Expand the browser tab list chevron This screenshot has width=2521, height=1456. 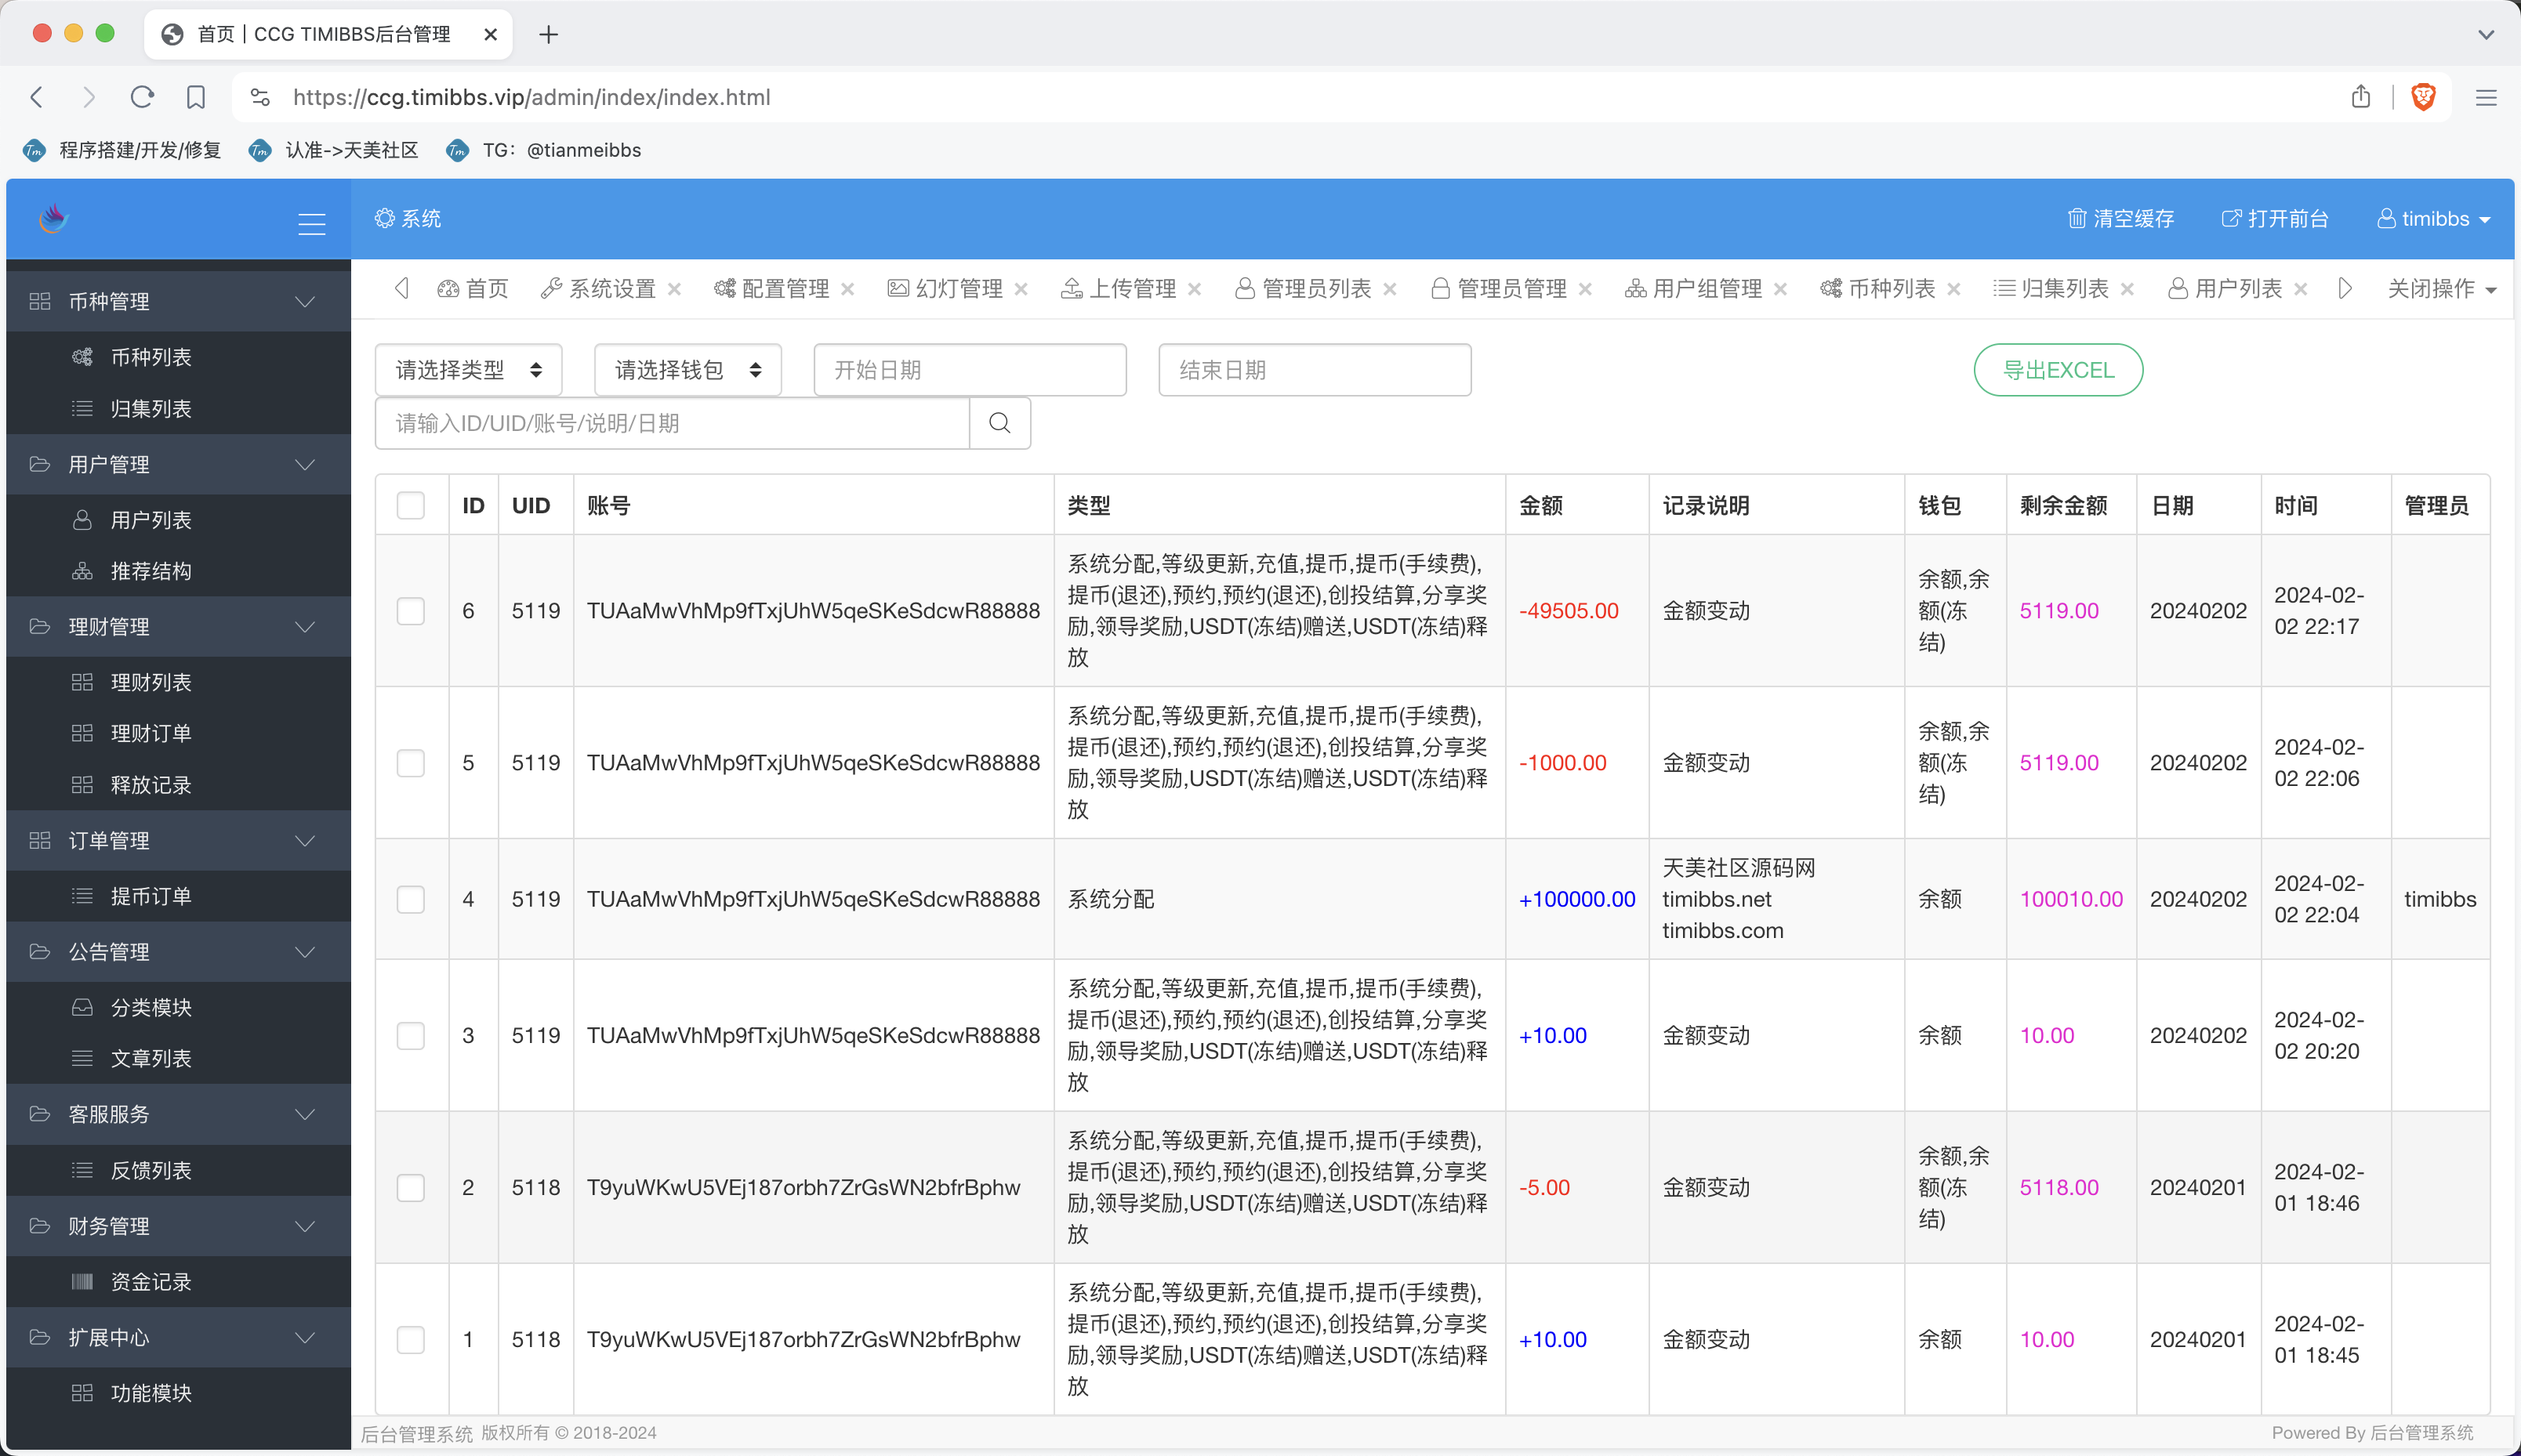[x=2486, y=35]
